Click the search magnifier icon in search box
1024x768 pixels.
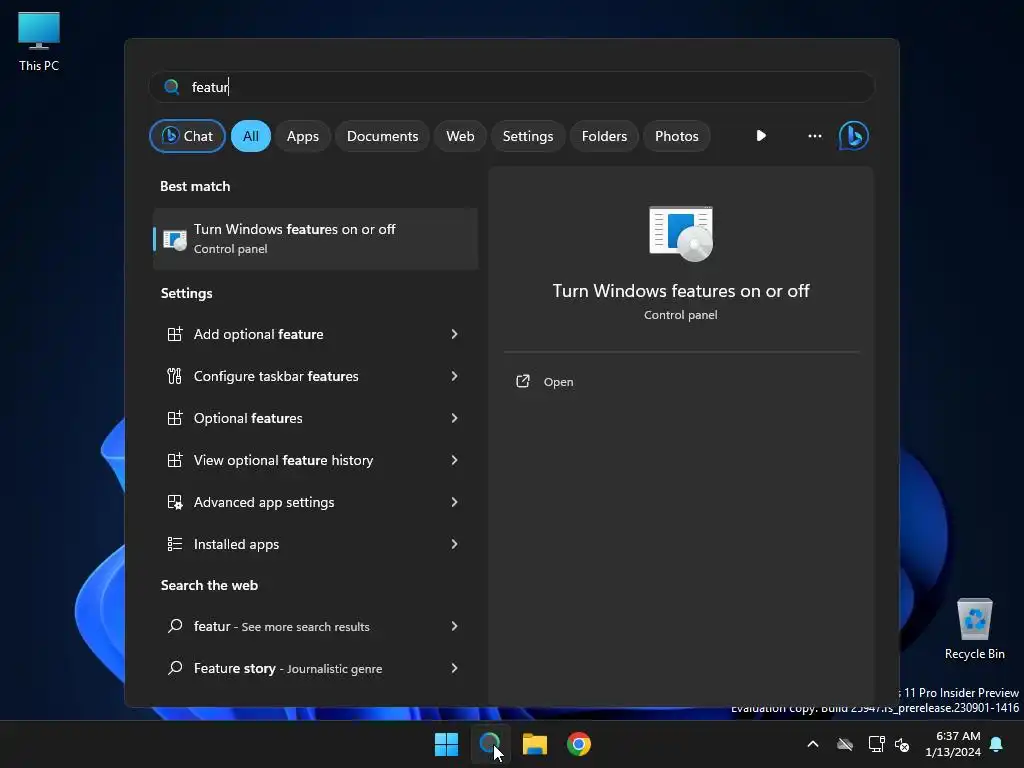coord(171,87)
